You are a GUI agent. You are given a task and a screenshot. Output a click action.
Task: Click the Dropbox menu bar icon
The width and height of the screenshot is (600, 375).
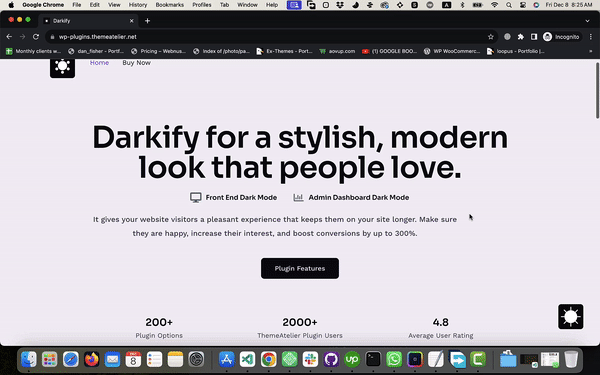pyautogui.click(x=340, y=5)
